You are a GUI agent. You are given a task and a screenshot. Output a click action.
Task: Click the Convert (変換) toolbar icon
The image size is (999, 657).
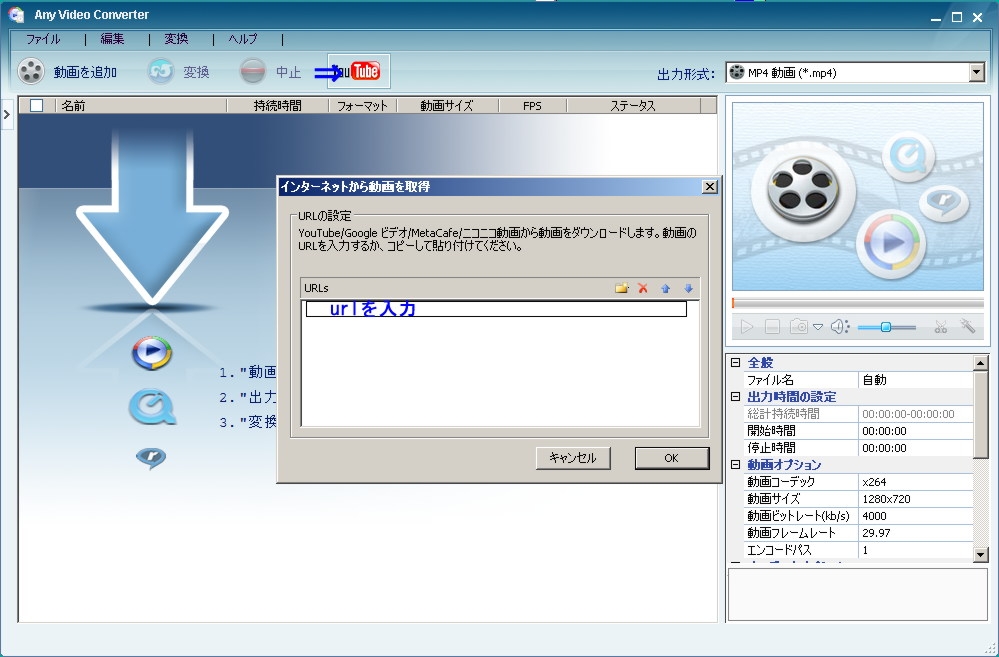coord(161,71)
